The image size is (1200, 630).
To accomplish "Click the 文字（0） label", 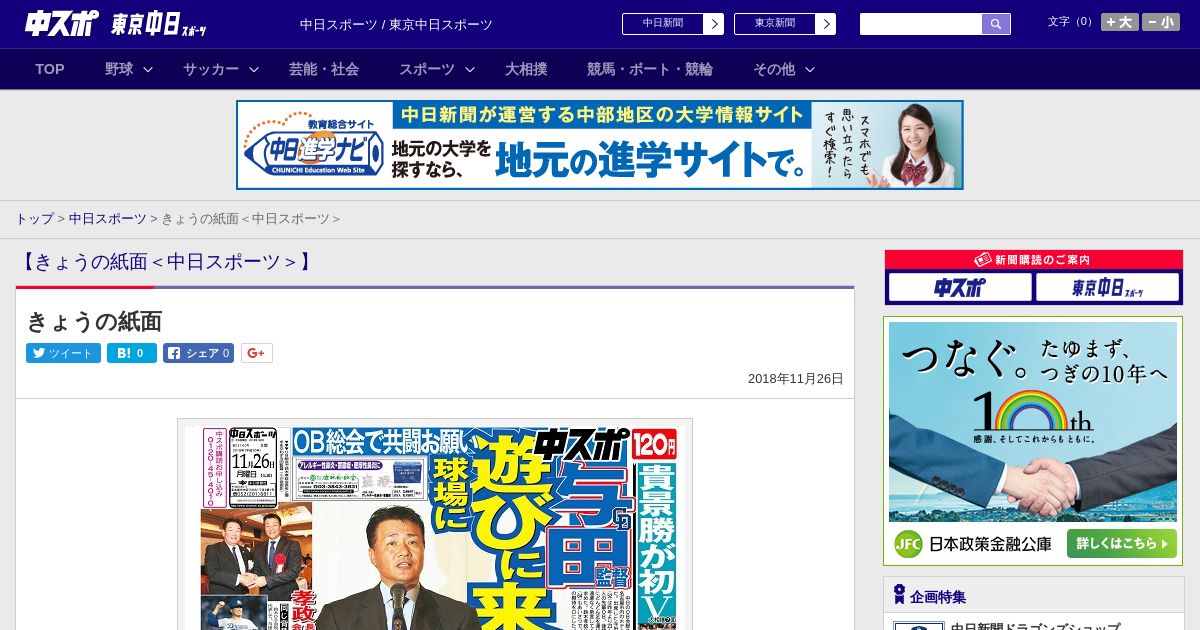I will (x=1071, y=21).
